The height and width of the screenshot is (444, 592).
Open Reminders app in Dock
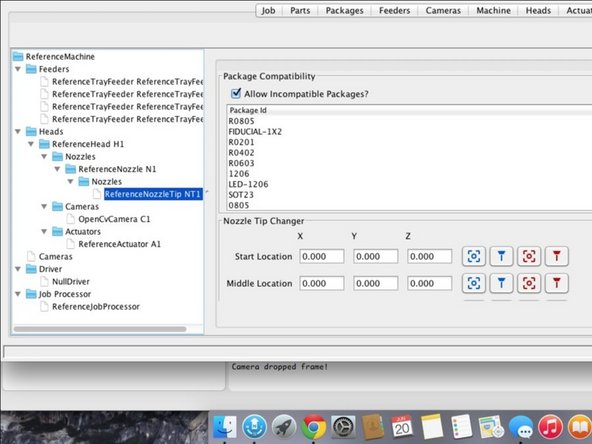tap(461, 427)
